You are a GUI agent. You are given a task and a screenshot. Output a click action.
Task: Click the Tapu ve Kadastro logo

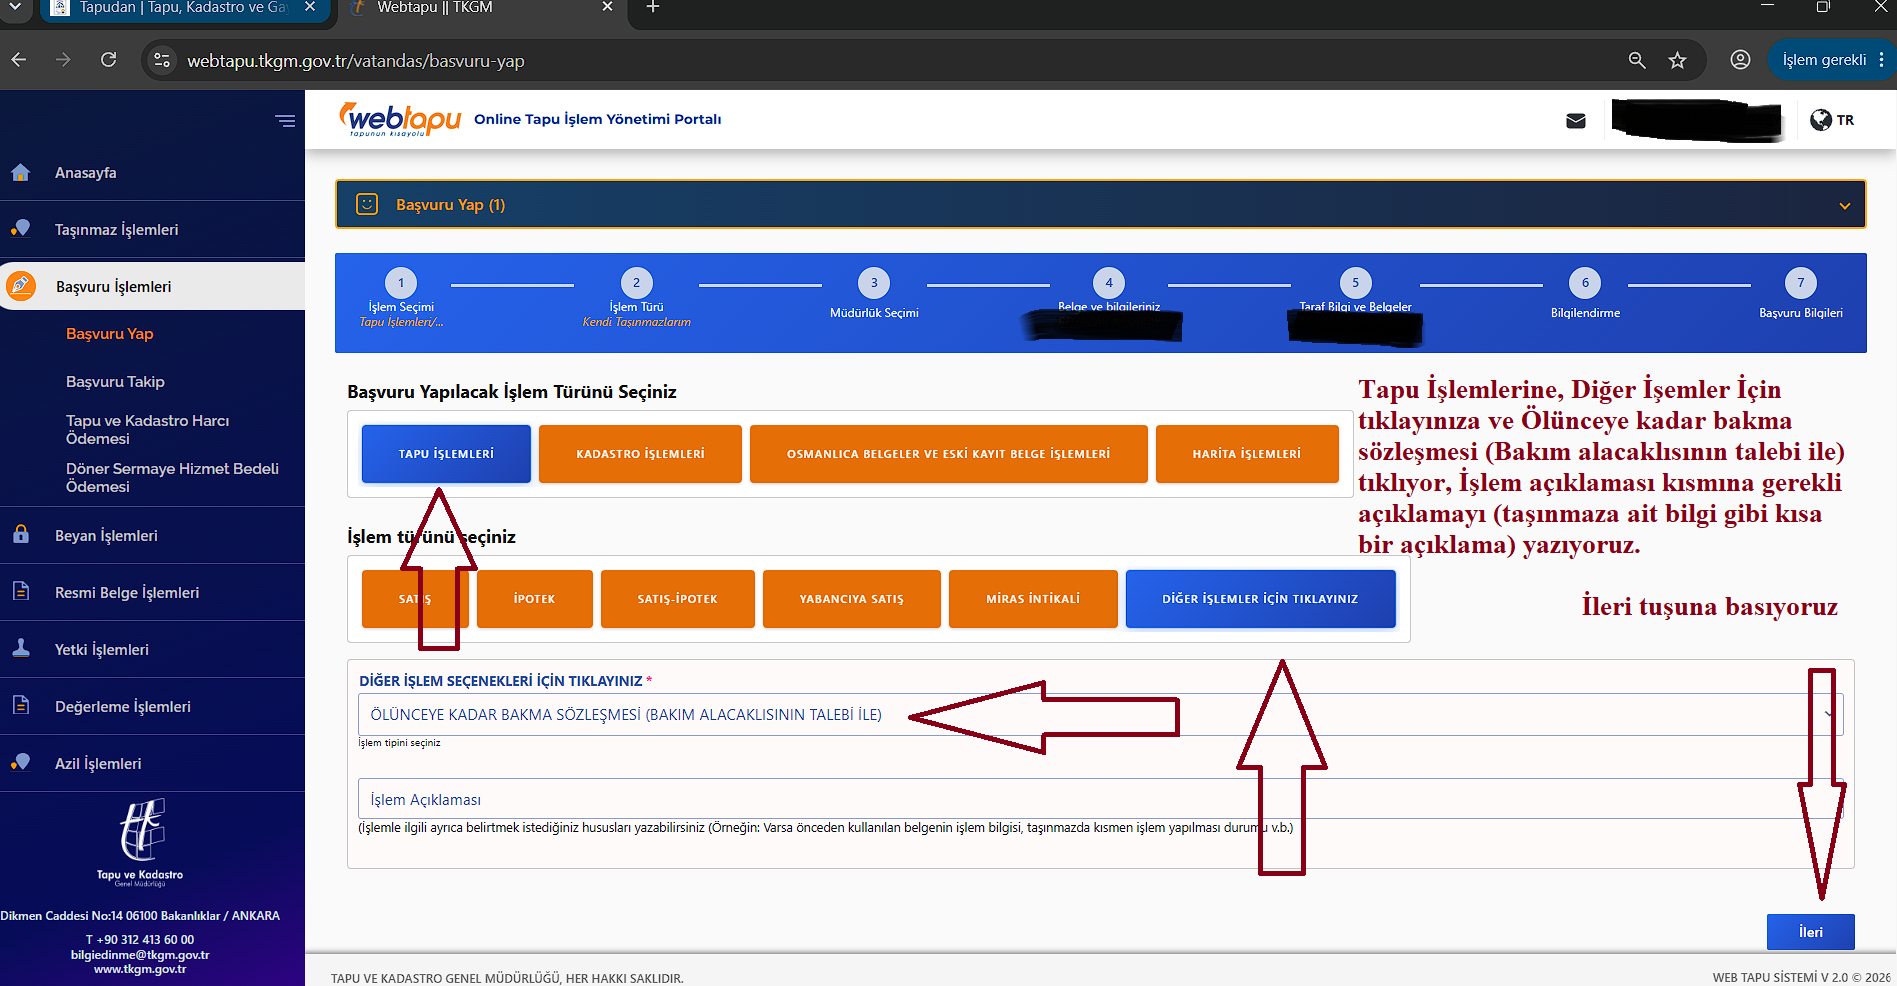pyautogui.click(x=141, y=841)
